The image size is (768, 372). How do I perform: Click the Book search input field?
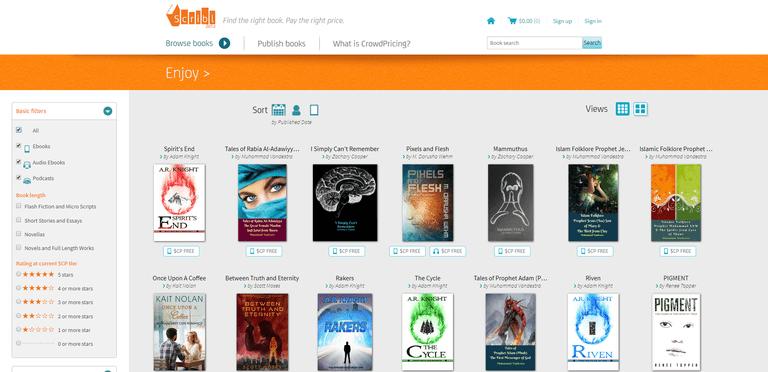point(534,43)
